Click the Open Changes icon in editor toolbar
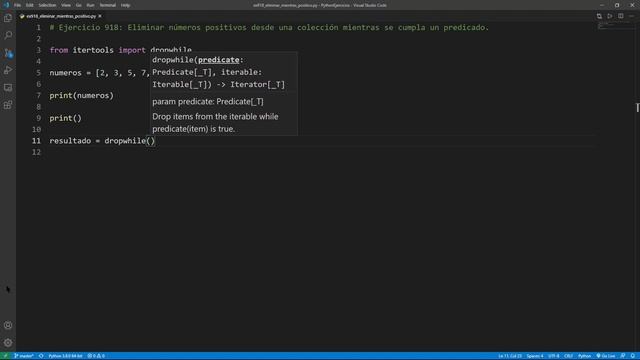Viewport: 640px width, 360px height. (x=599, y=16)
